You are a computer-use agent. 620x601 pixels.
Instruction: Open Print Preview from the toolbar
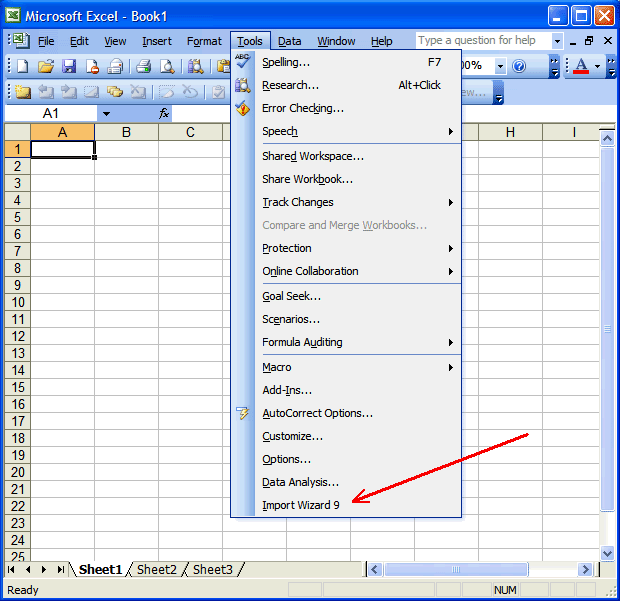(x=167, y=66)
